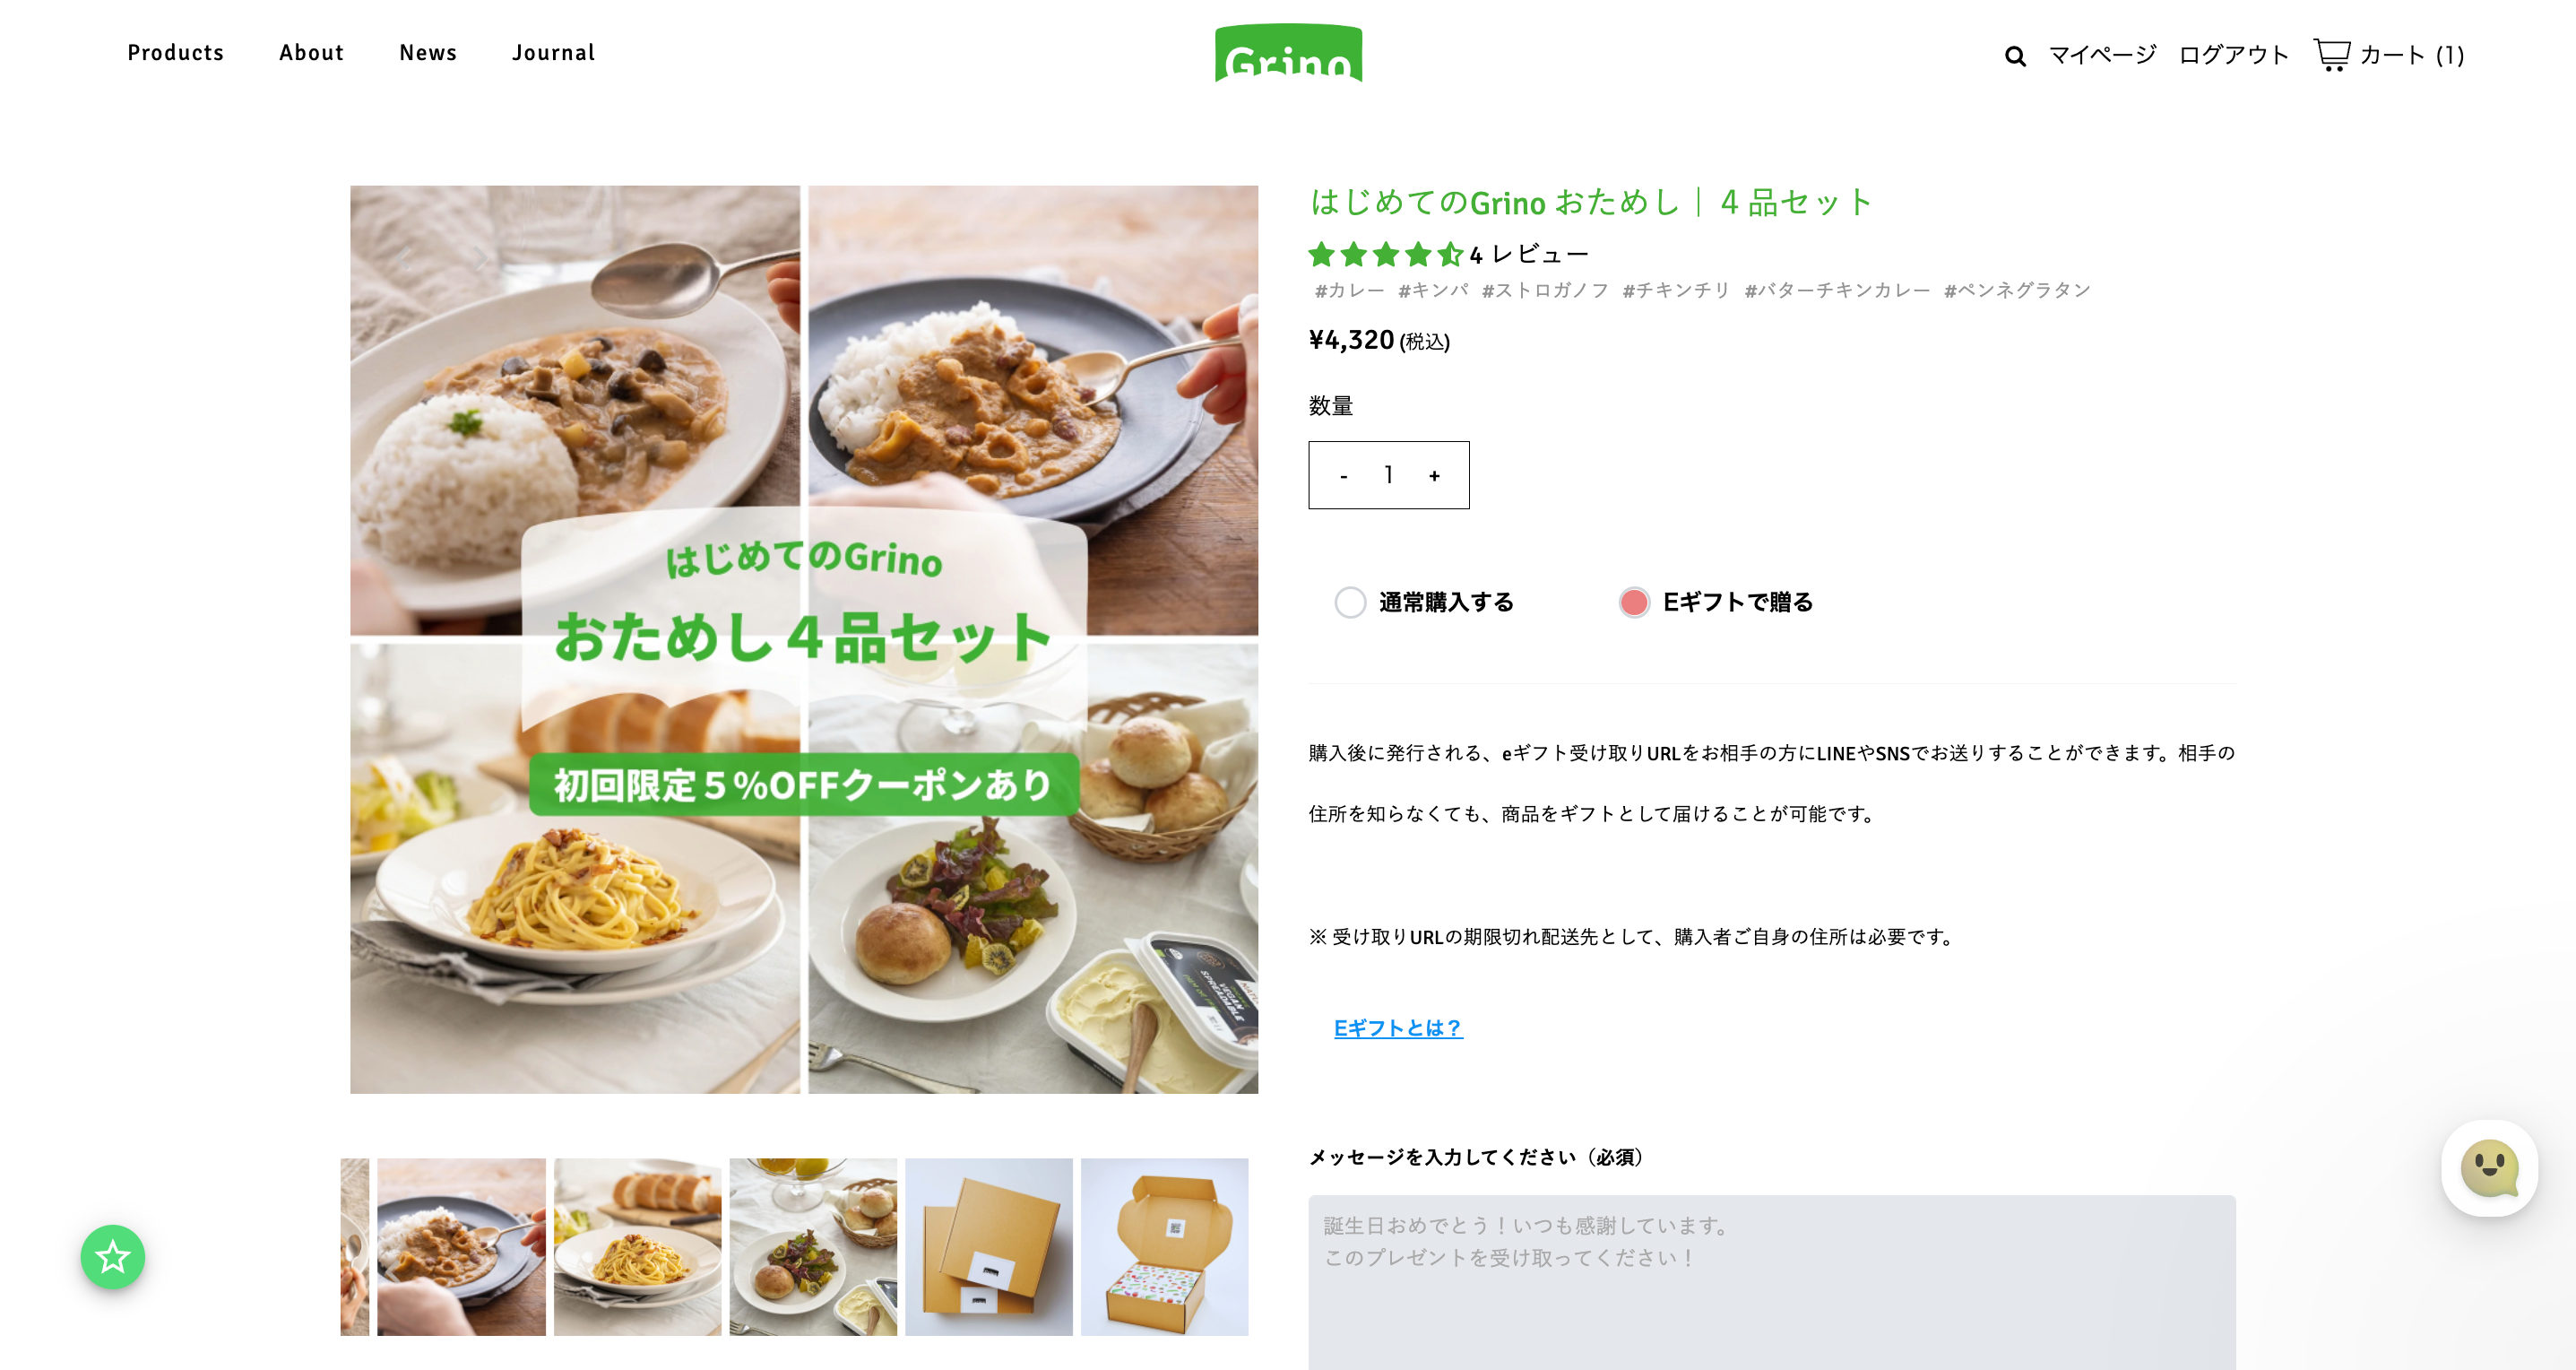The height and width of the screenshot is (1370, 2576).
Task: Increase quantity with the plus button
Action: point(1434,476)
